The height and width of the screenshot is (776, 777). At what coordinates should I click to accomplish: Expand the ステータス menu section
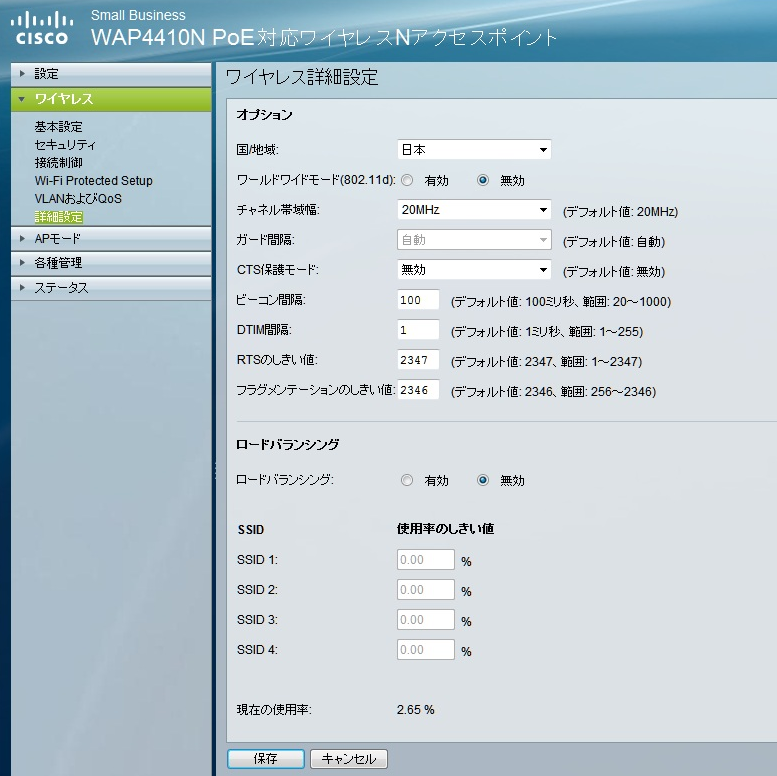tap(111, 287)
